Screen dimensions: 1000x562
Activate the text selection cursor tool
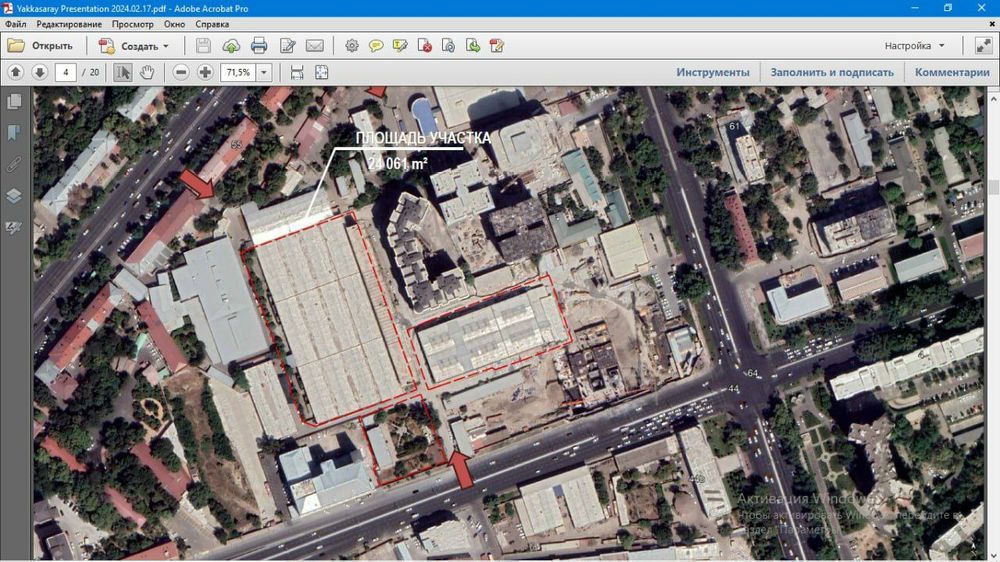pyautogui.click(x=122, y=72)
